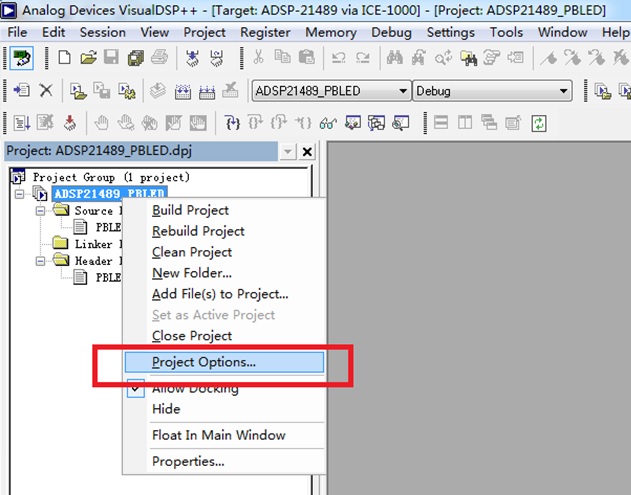Click the New file toolbar icon

coord(64,58)
